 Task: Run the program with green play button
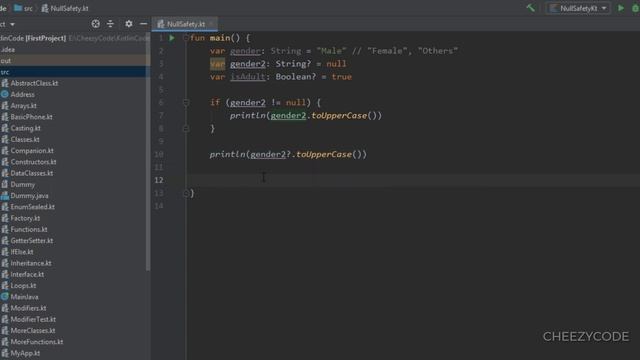(621, 8)
